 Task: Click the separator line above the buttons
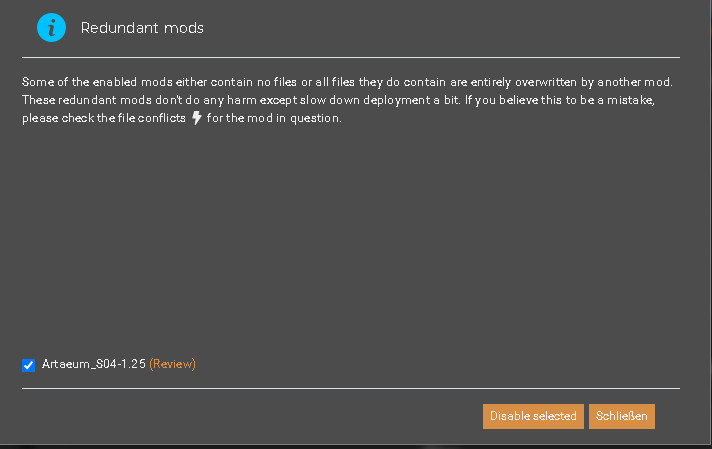coord(350,388)
